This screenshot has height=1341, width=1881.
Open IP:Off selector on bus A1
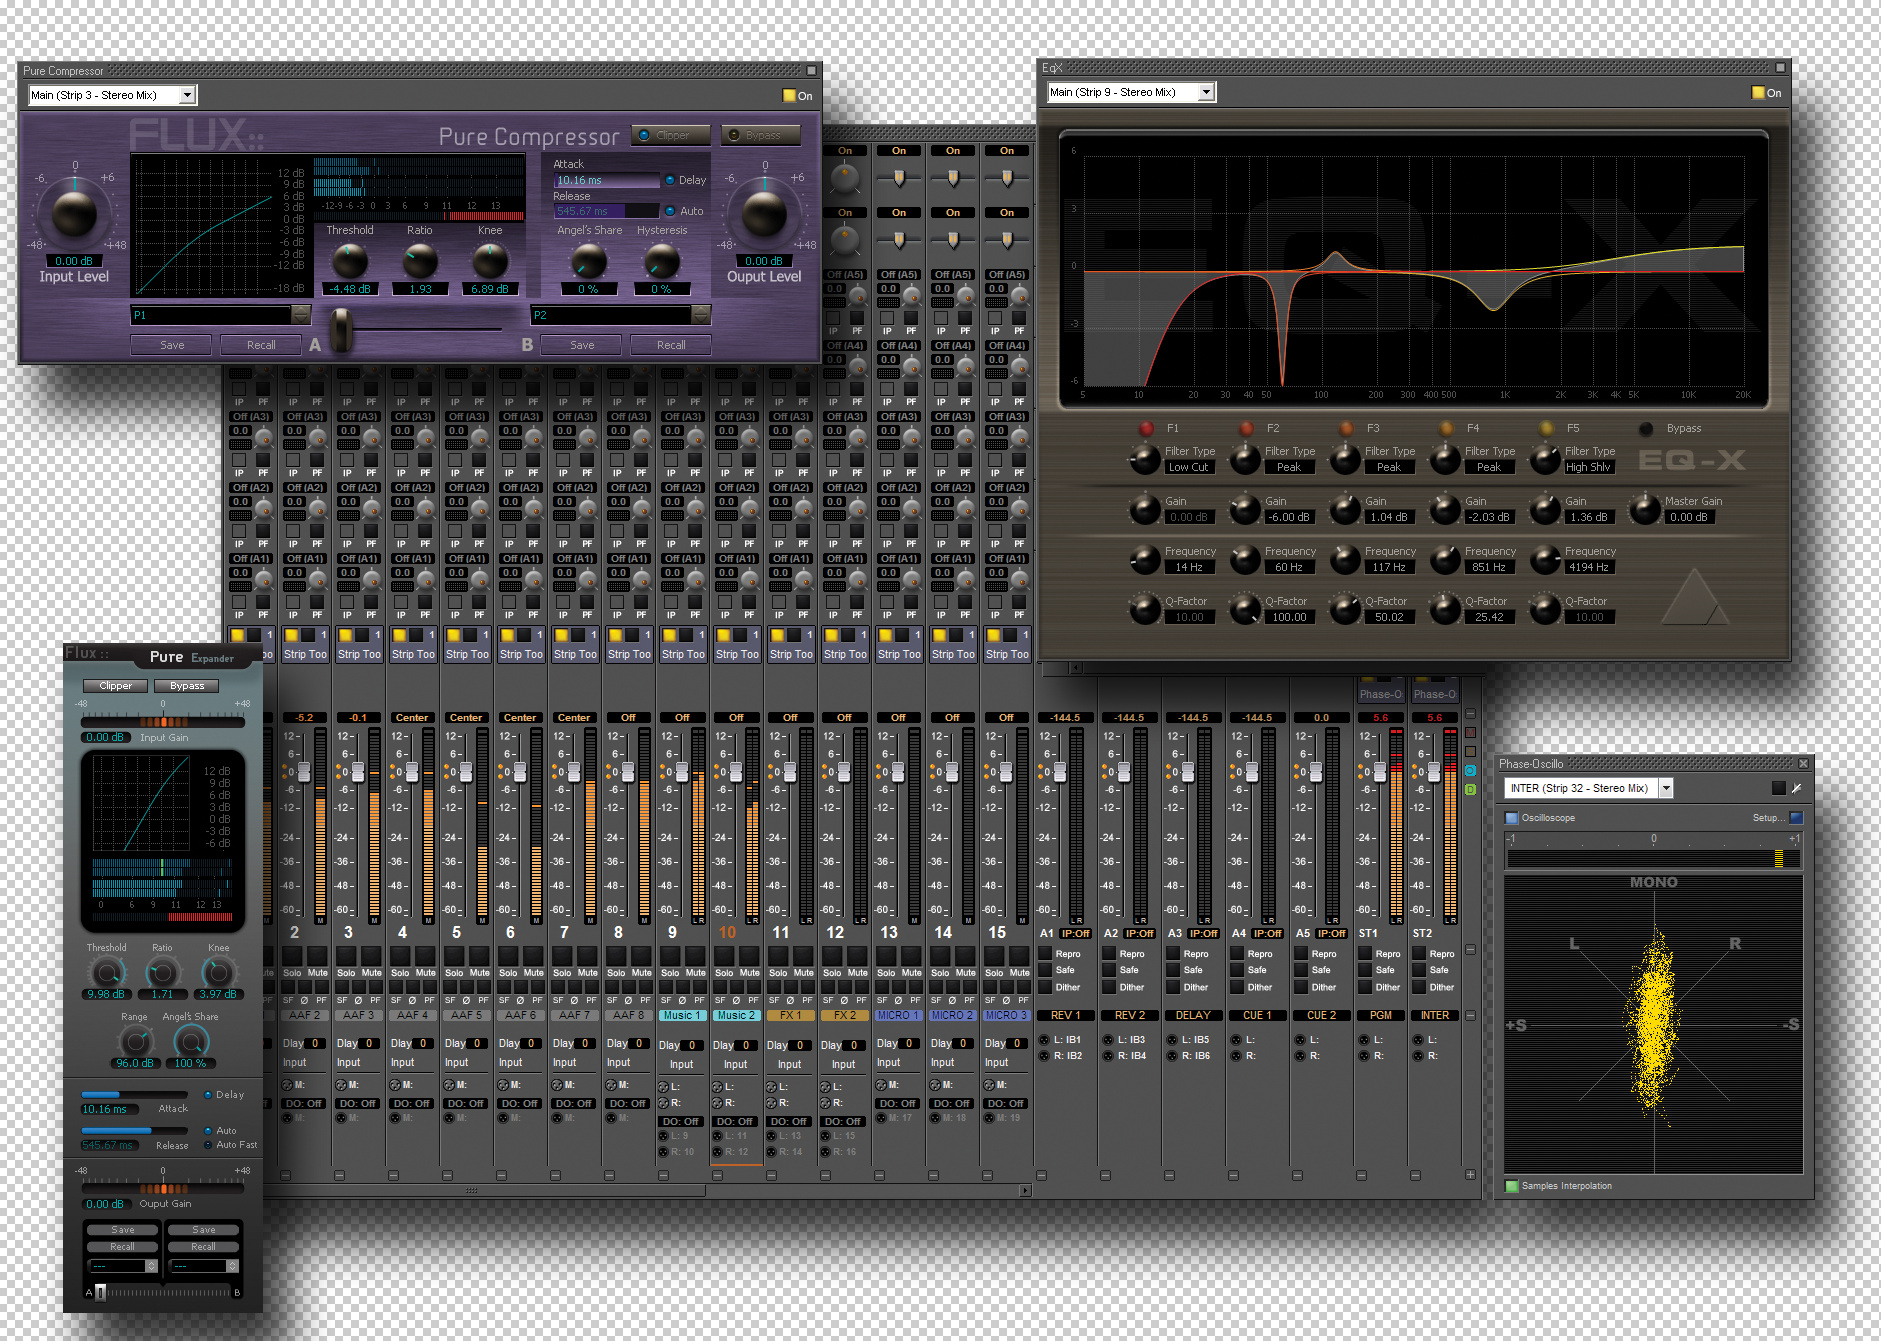tap(1076, 933)
